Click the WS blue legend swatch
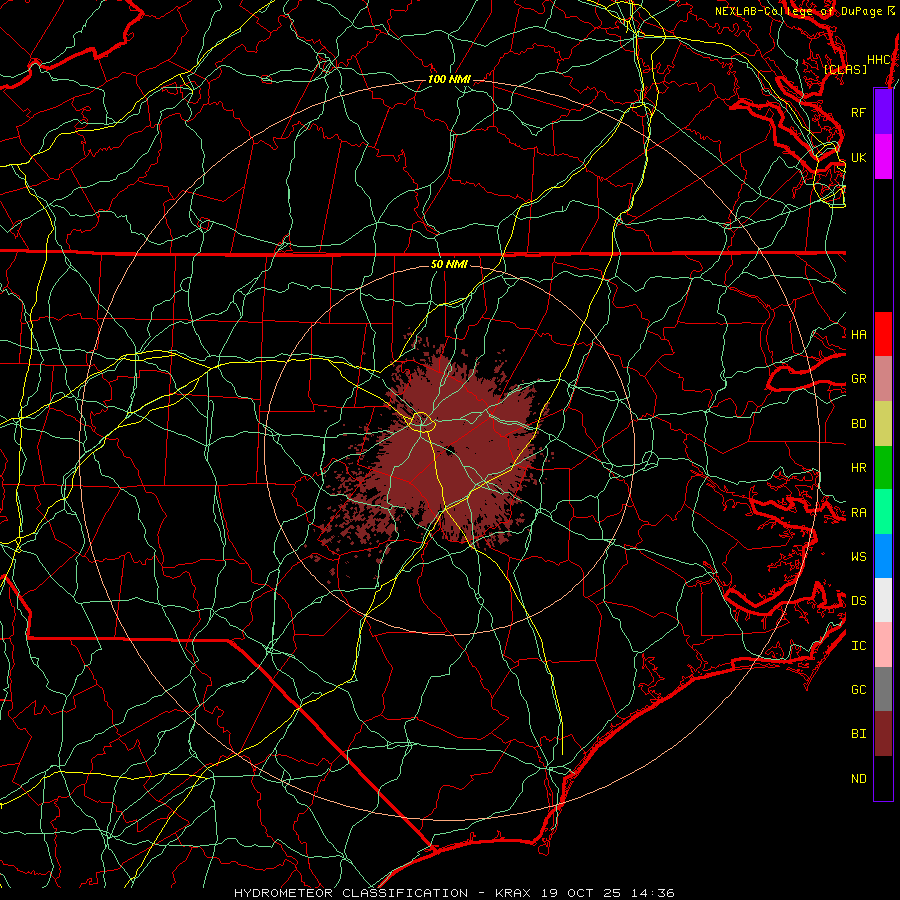Viewport: 900px width, 900px height. pyautogui.click(x=883, y=556)
